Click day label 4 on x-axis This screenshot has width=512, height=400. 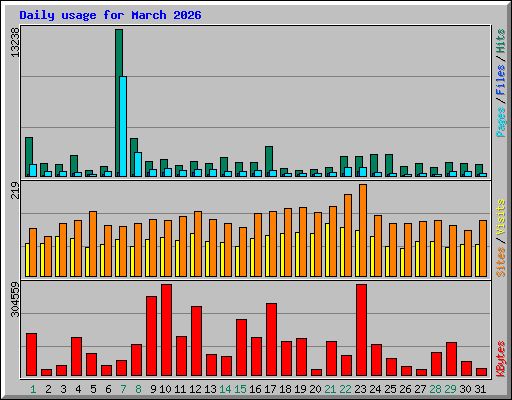pyautogui.click(x=78, y=389)
